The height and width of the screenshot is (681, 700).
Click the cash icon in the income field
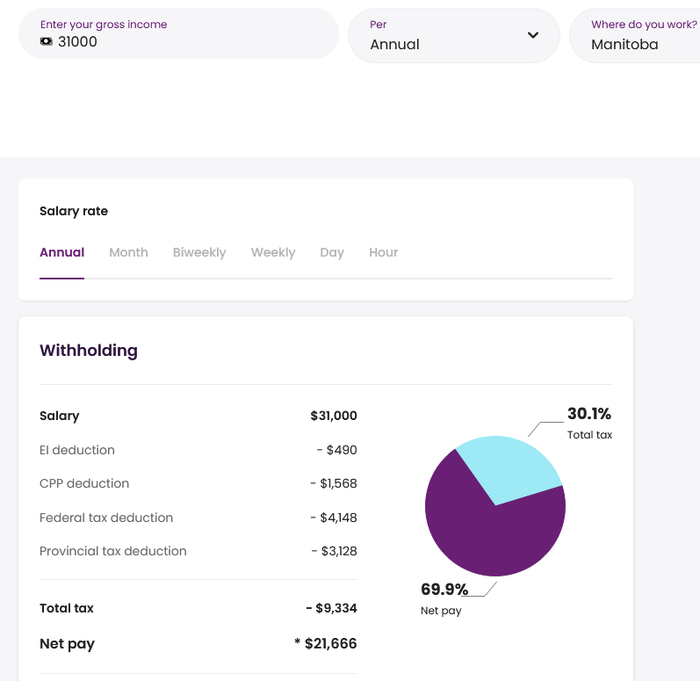pos(46,42)
